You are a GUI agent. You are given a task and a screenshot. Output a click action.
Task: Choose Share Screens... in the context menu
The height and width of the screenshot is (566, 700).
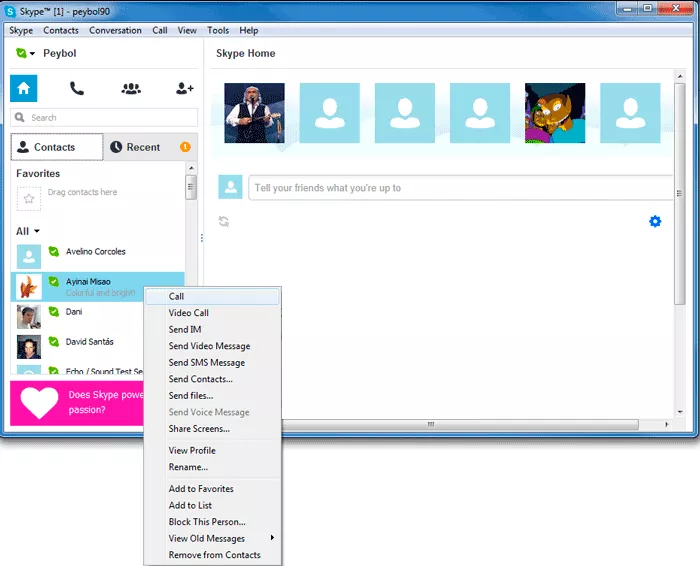coord(213,429)
